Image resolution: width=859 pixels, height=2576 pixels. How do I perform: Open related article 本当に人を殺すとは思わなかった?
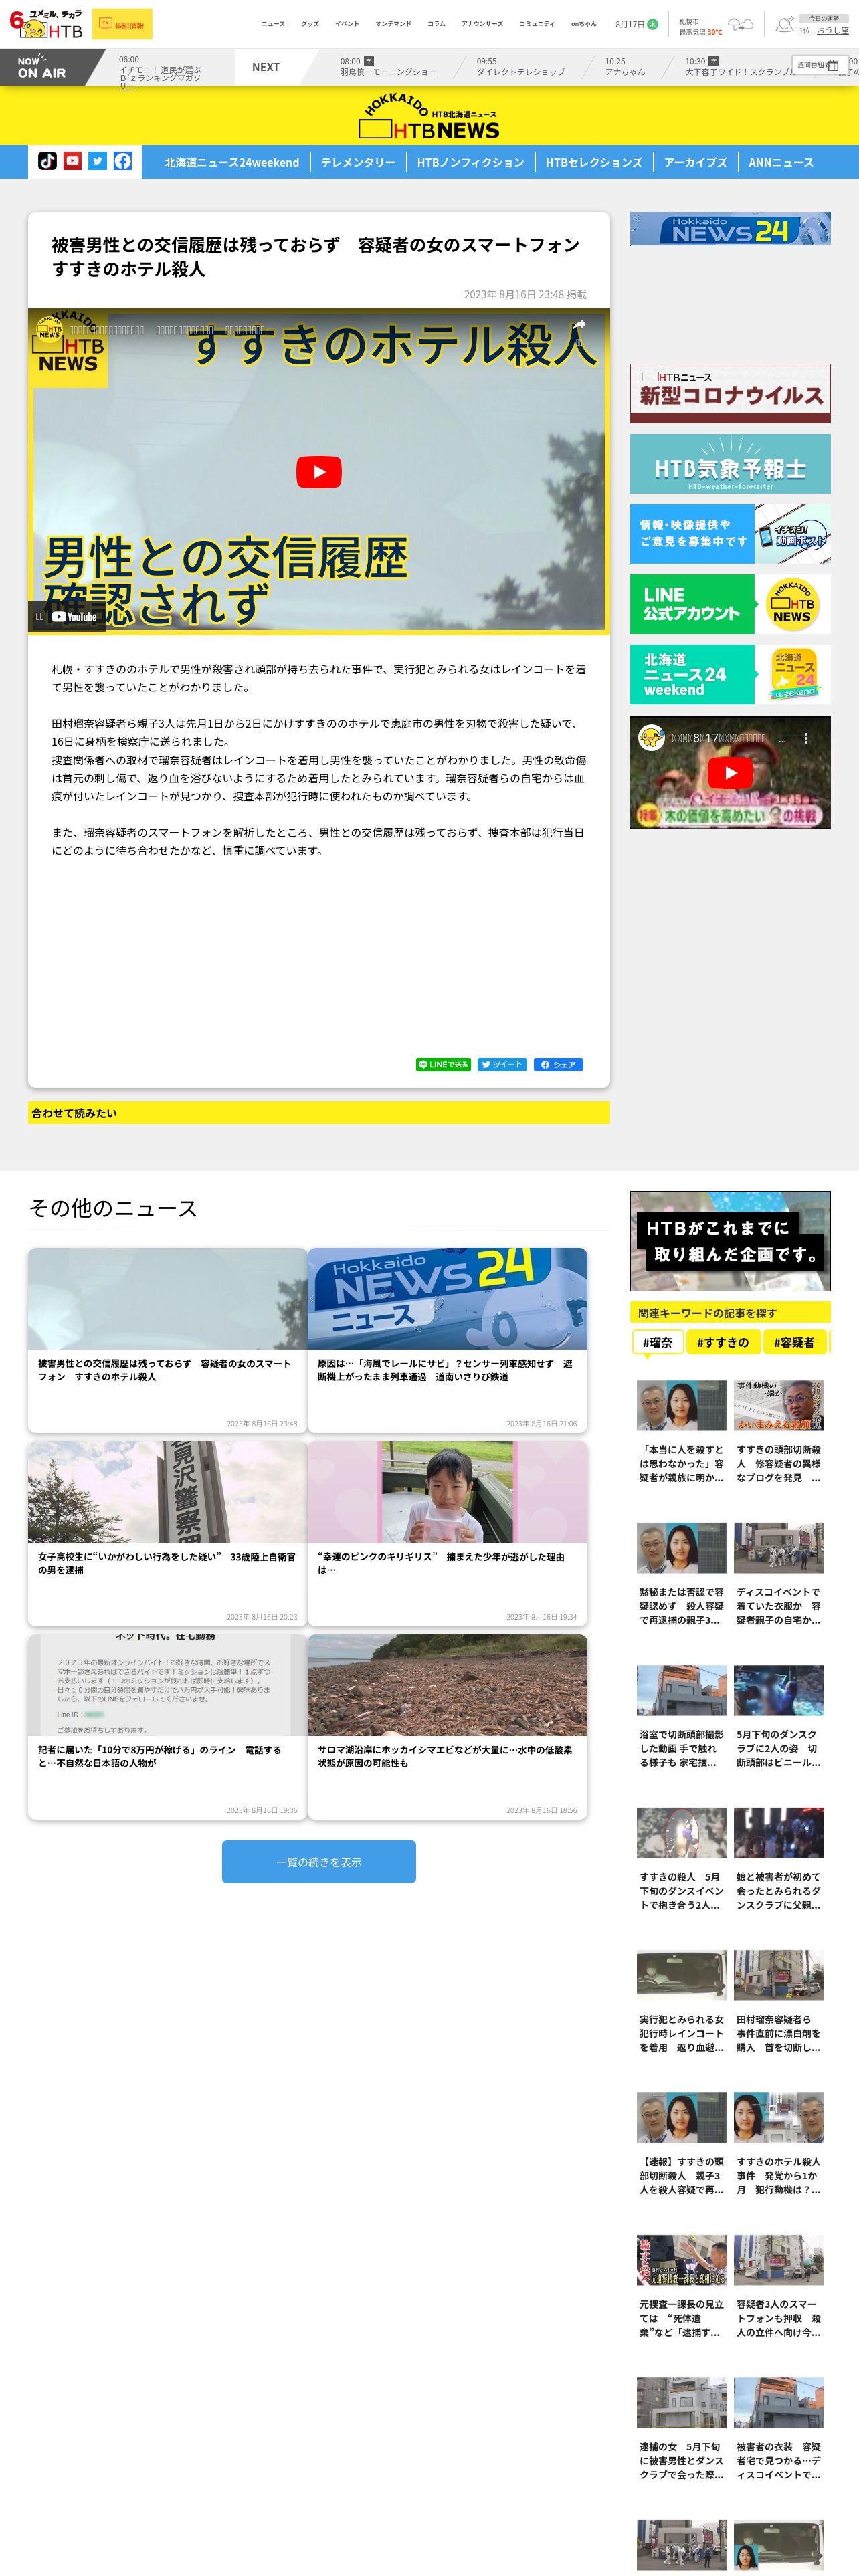682,1432
